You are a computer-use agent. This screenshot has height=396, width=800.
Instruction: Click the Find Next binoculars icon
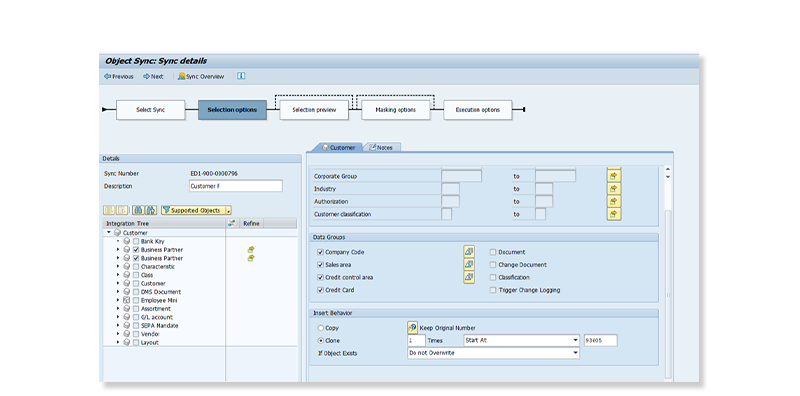coord(151,210)
